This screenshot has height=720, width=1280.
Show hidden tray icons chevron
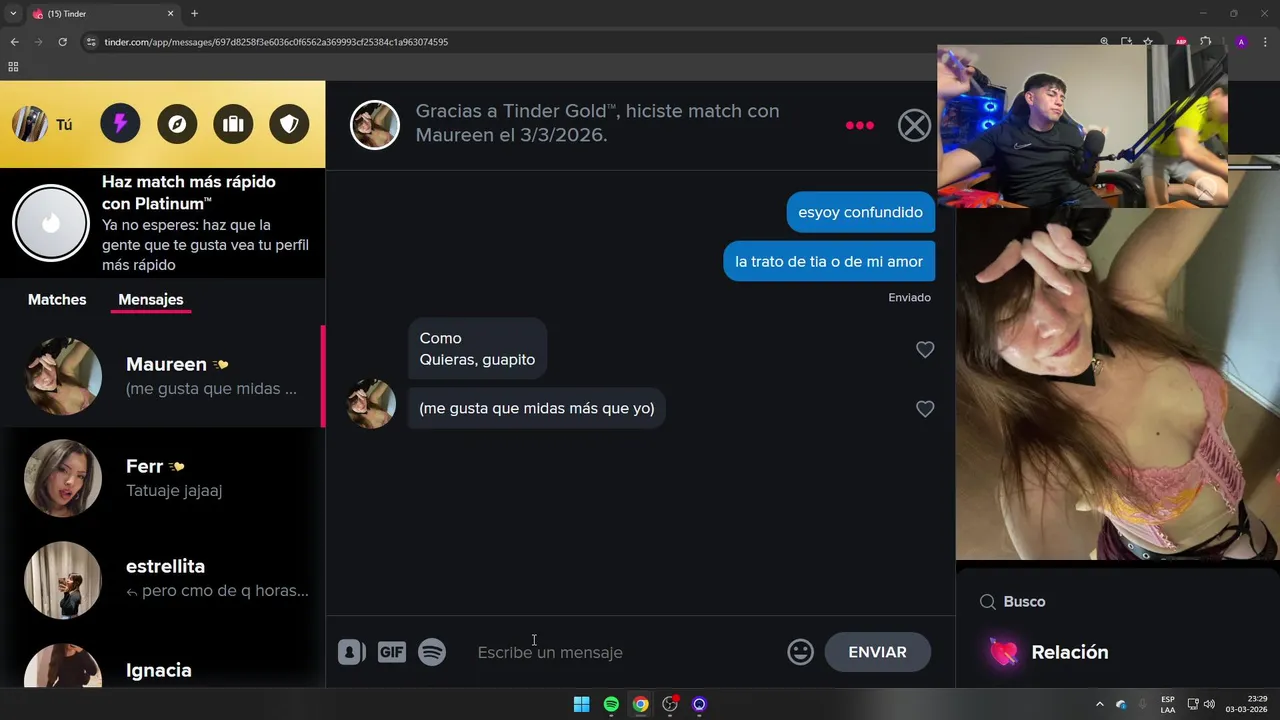click(1100, 704)
